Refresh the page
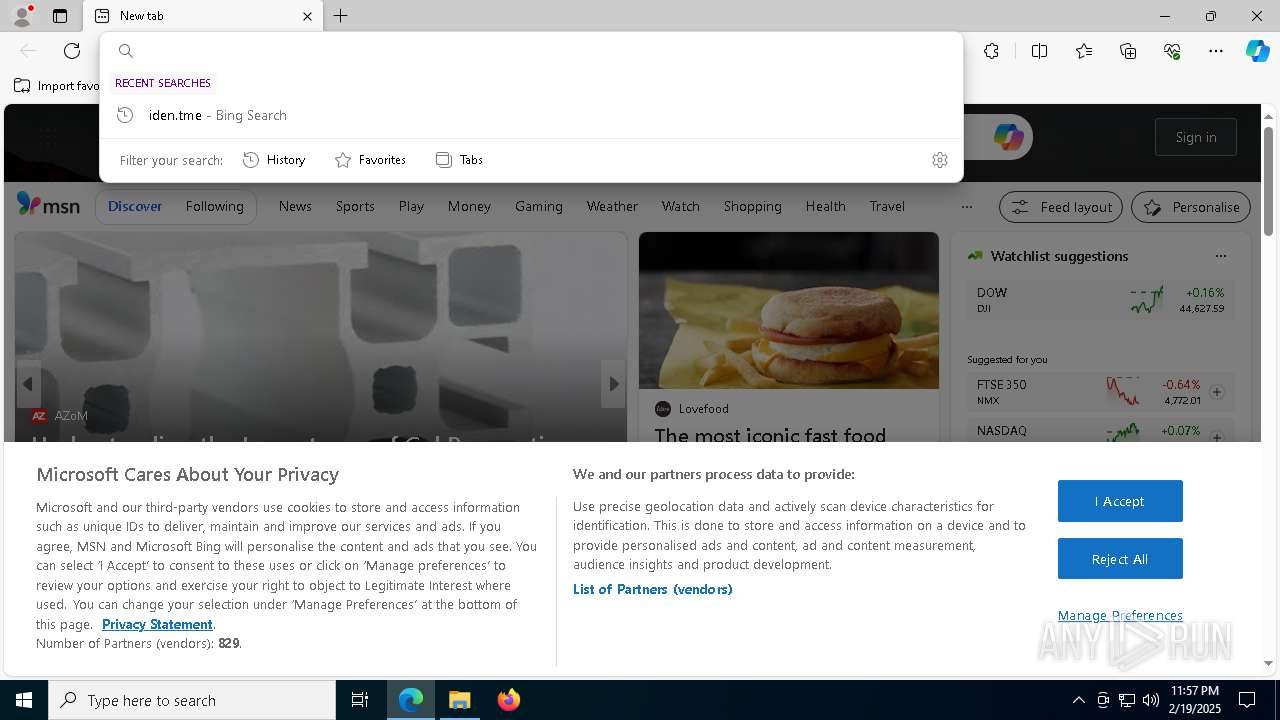 [72, 51]
